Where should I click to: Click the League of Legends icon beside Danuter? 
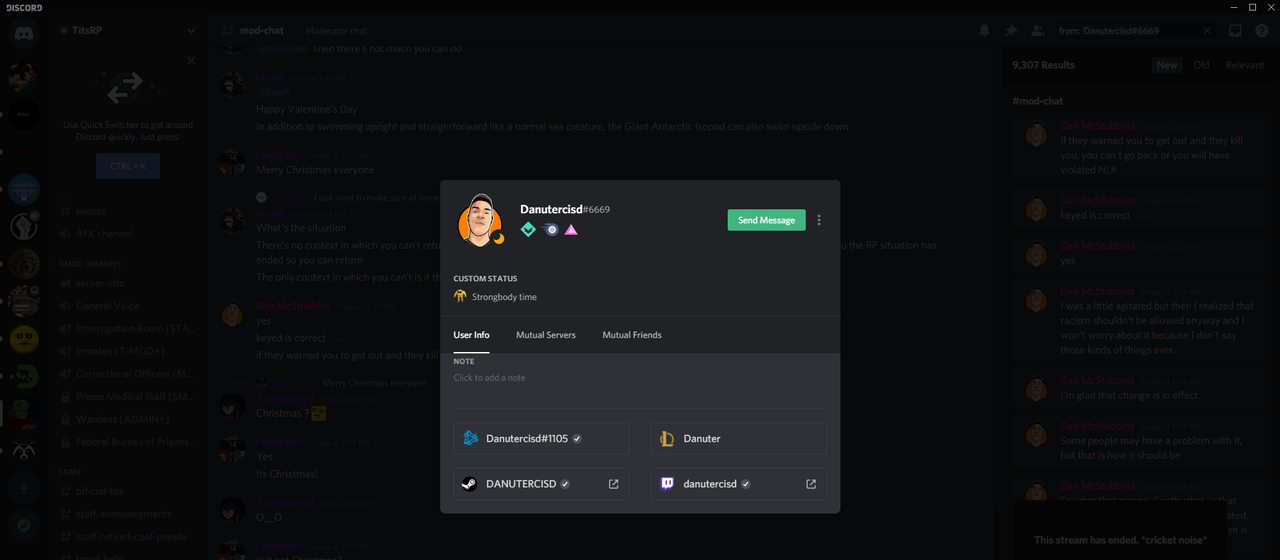point(668,438)
